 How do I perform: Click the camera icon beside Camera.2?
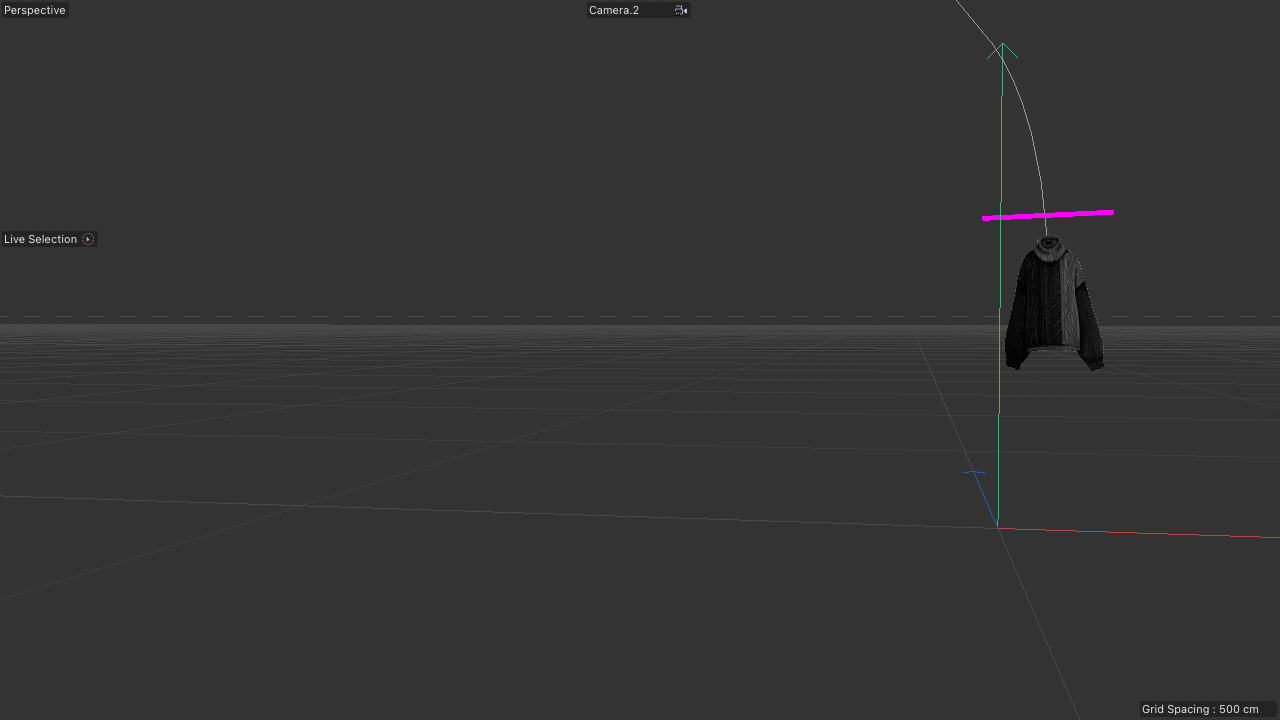tap(681, 10)
